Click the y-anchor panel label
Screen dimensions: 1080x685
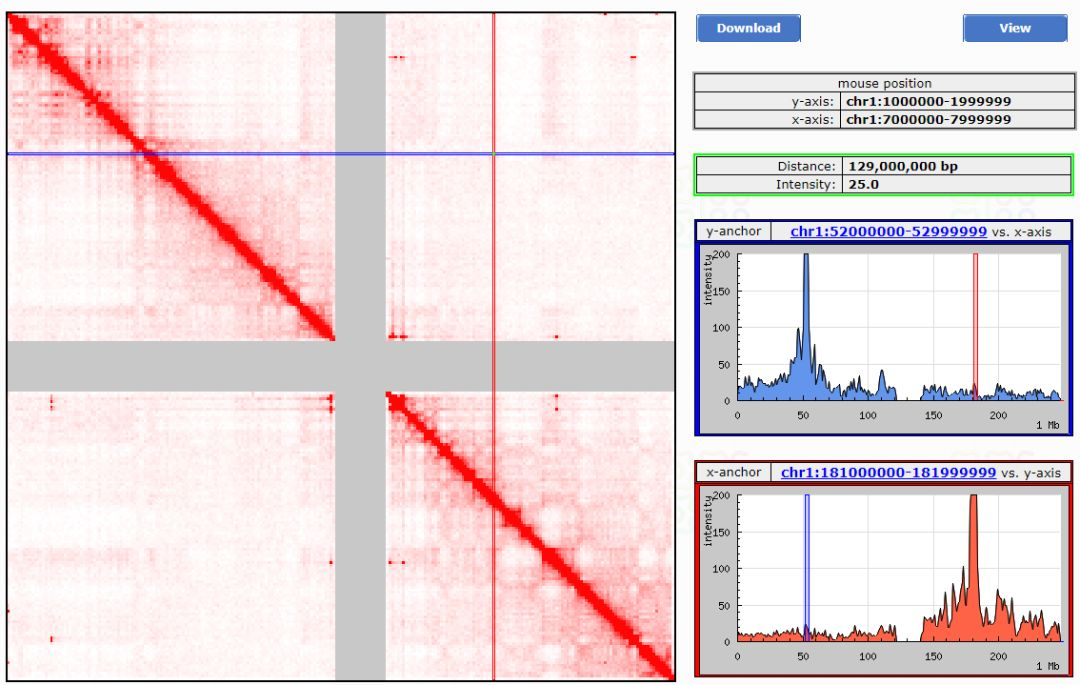point(734,231)
